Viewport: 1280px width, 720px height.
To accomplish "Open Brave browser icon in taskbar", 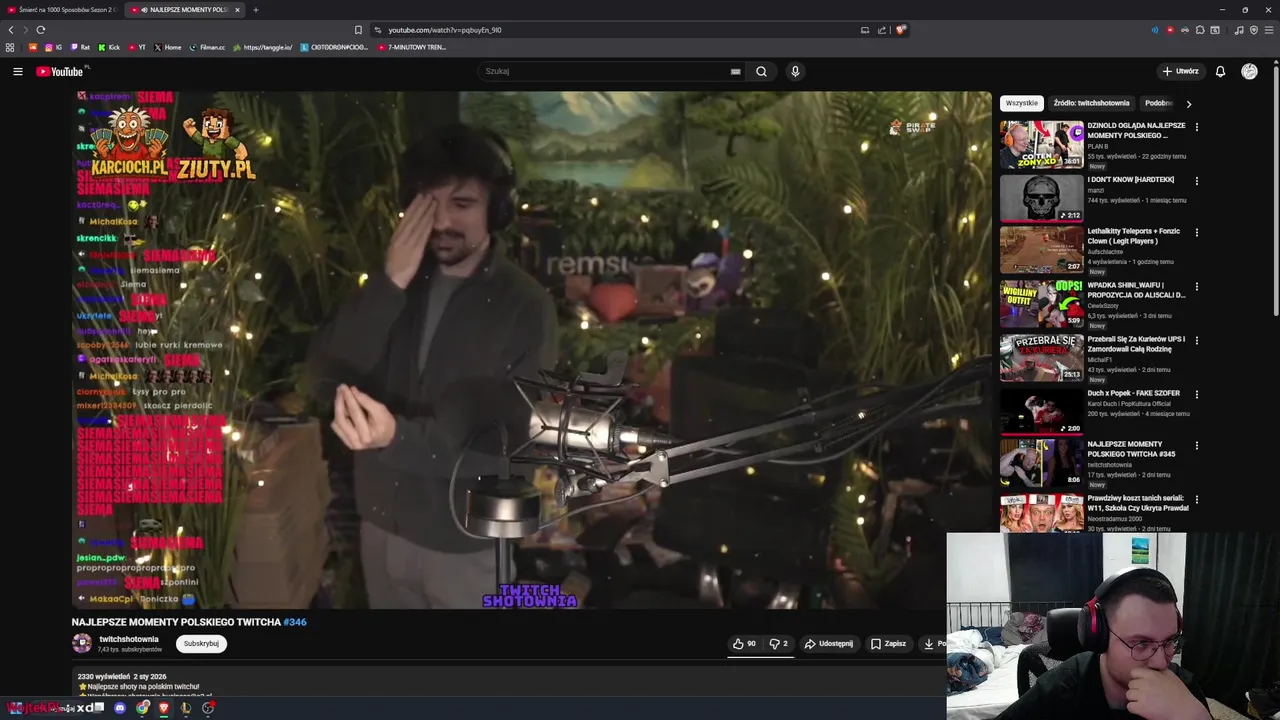I will (x=164, y=708).
